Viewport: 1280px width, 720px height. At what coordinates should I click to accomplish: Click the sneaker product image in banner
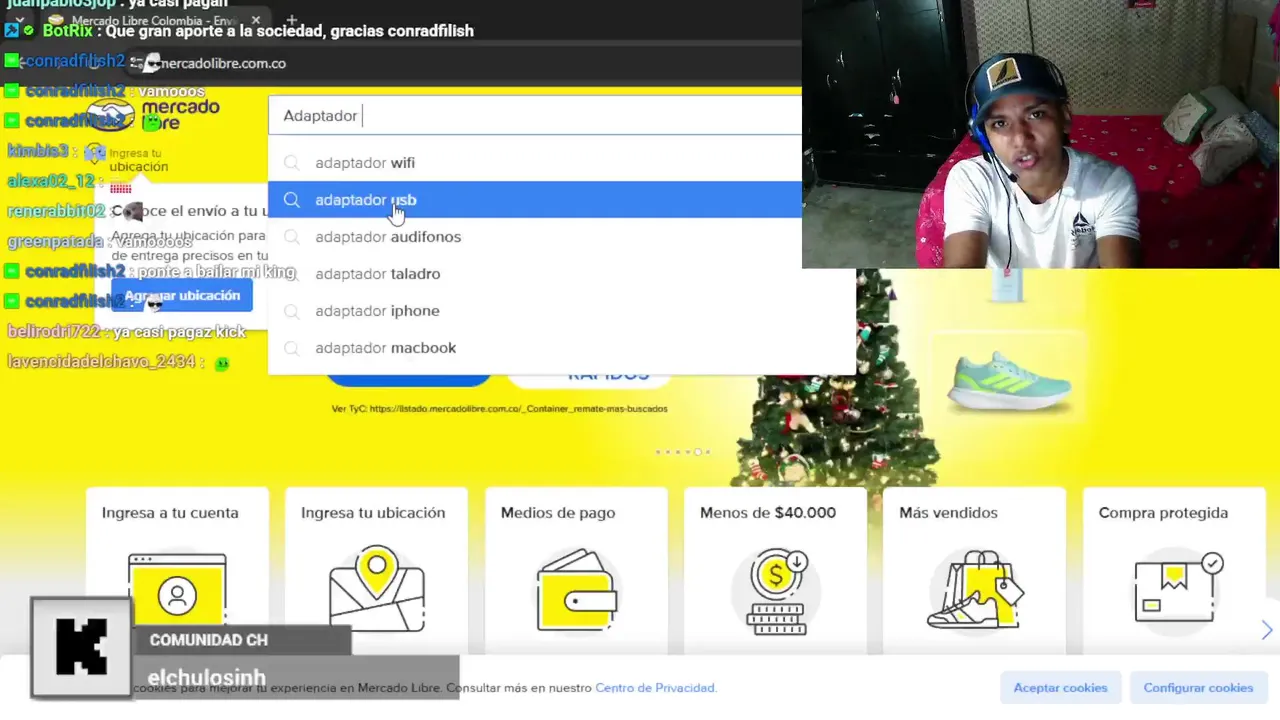(x=1009, y=381)
